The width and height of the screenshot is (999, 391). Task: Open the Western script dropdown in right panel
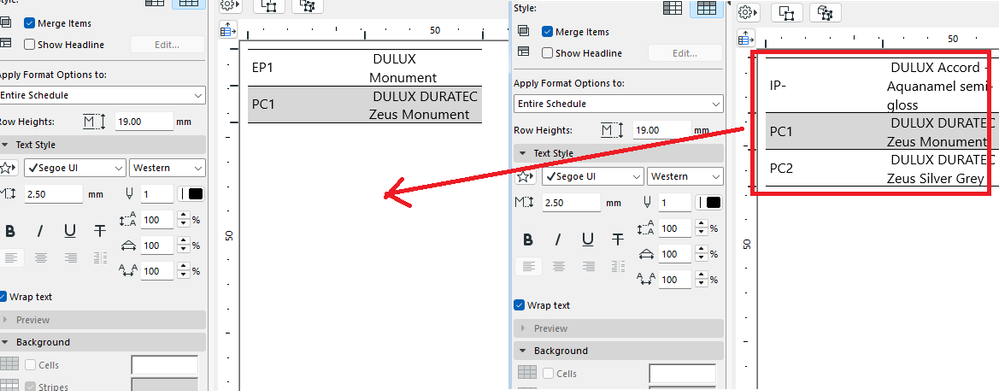[686, 176]
